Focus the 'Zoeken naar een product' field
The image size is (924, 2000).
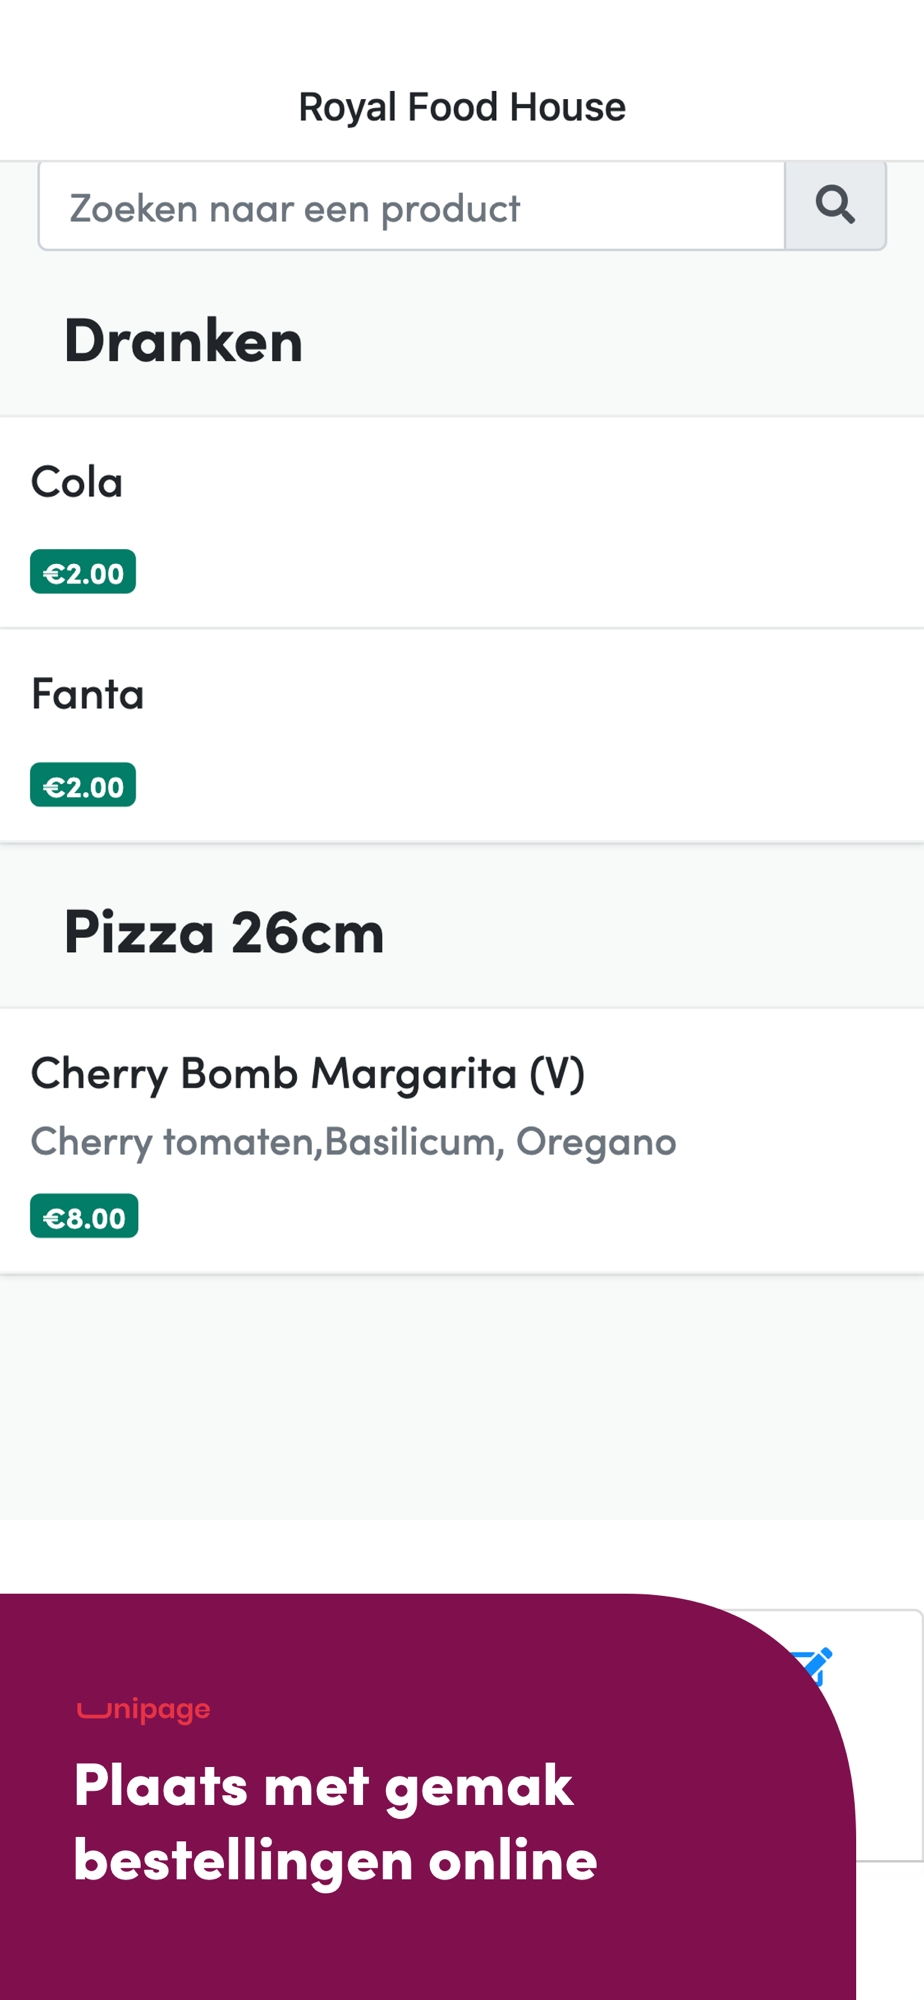(411, 207)
